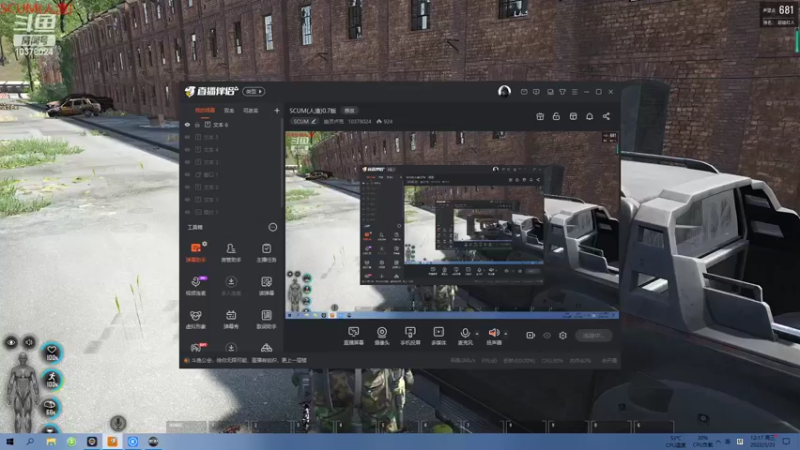Open the 弹幕助手 danmaku assistant tool
The image size is (800, 450).
196,253
